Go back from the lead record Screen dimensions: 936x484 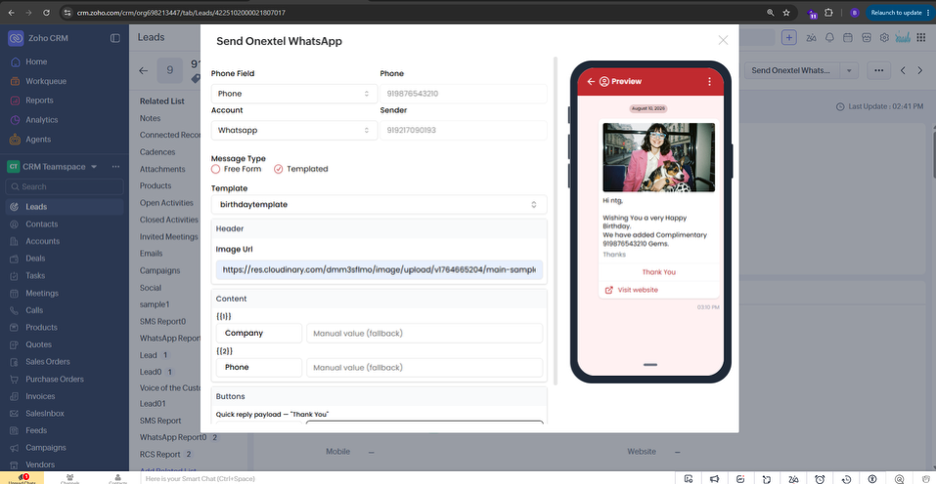point(143,70)
